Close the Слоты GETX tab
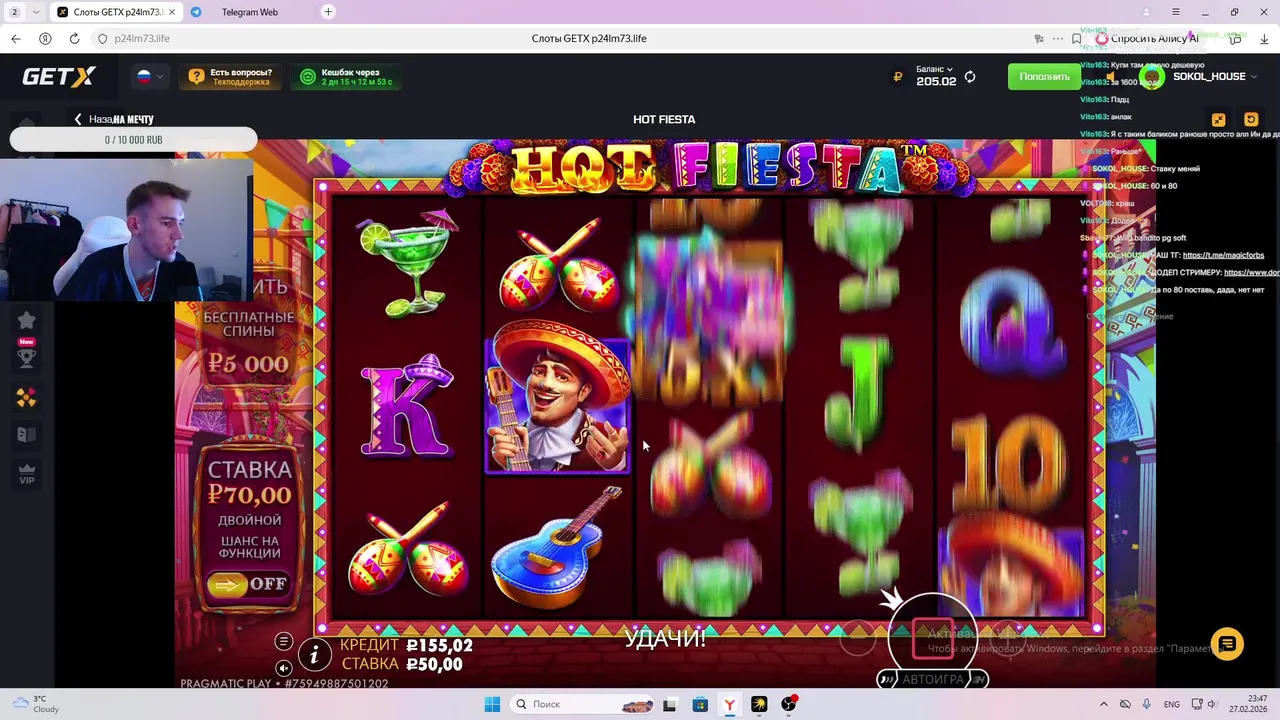 (x=171, y=12)
